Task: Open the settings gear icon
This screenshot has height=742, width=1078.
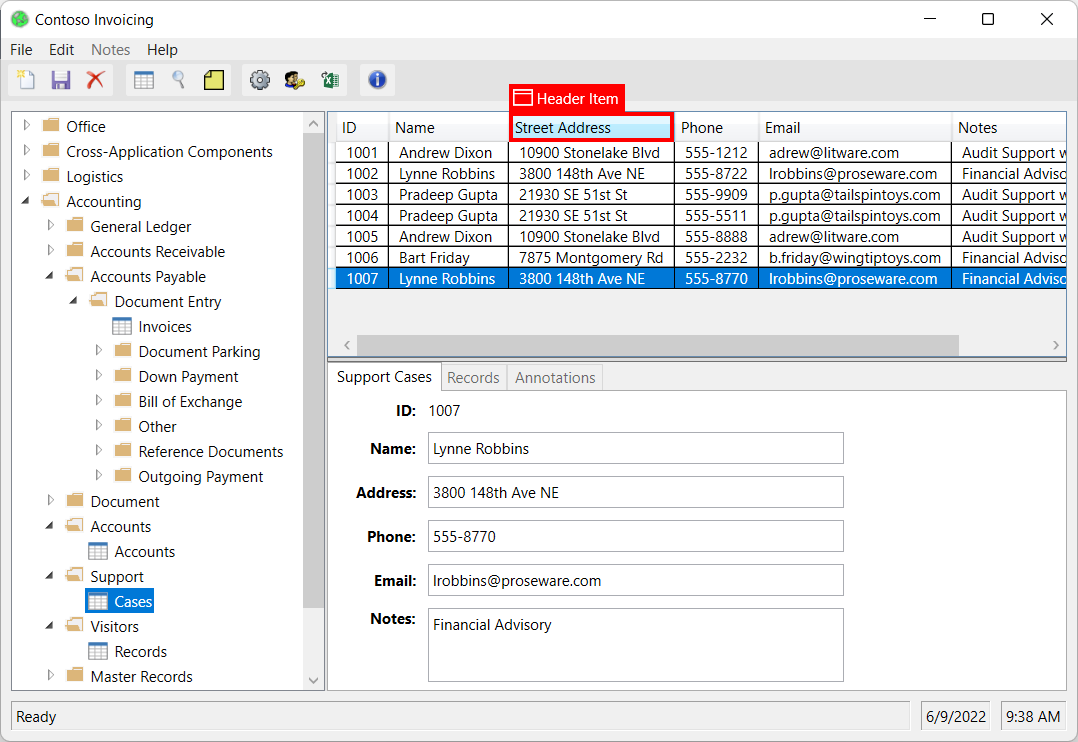Action: click(260, 80)
